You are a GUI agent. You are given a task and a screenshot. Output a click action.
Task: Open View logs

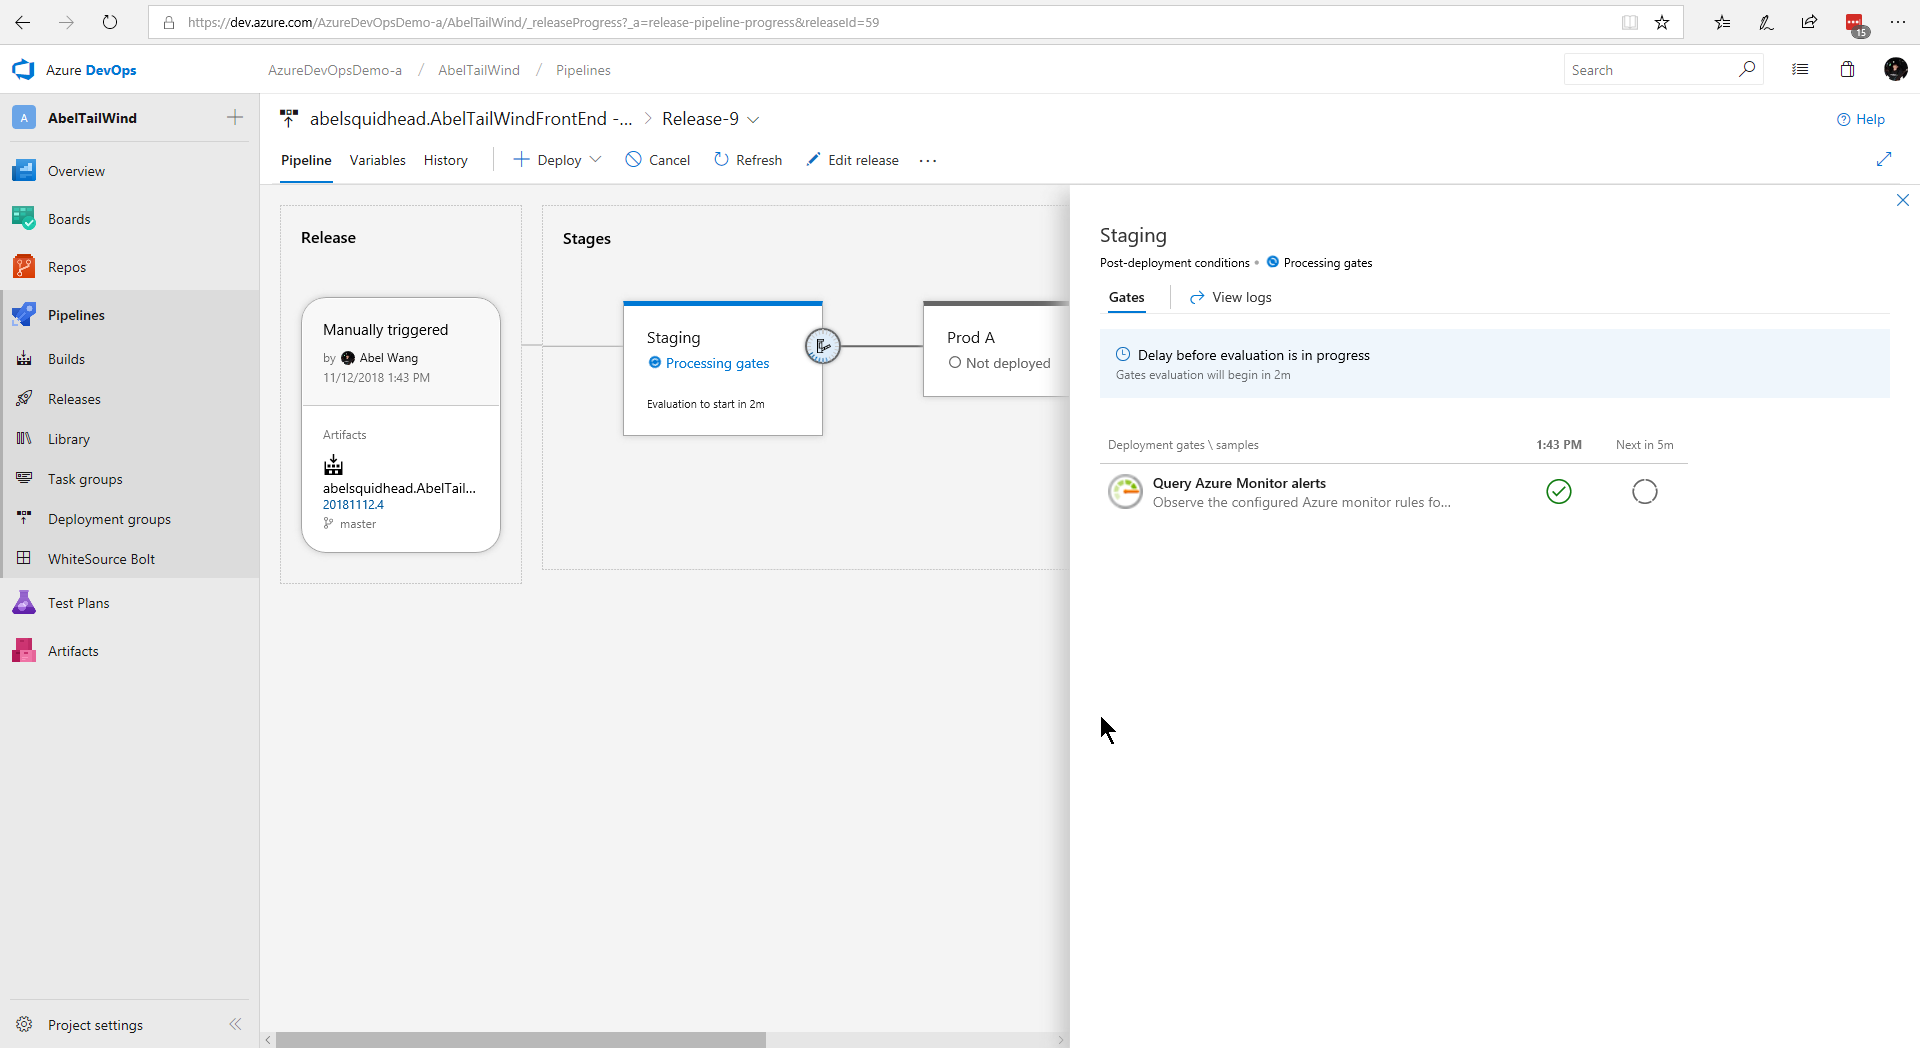click(x=1230, y=297)
